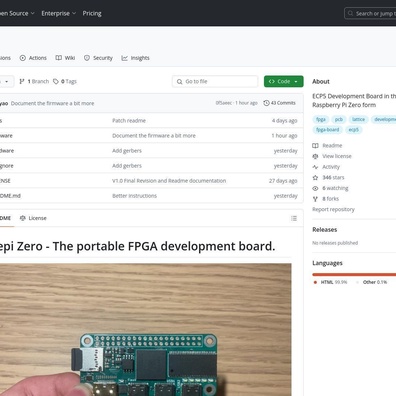
Task: Select the fpga topic tag
Action: (x=321, y=119)
